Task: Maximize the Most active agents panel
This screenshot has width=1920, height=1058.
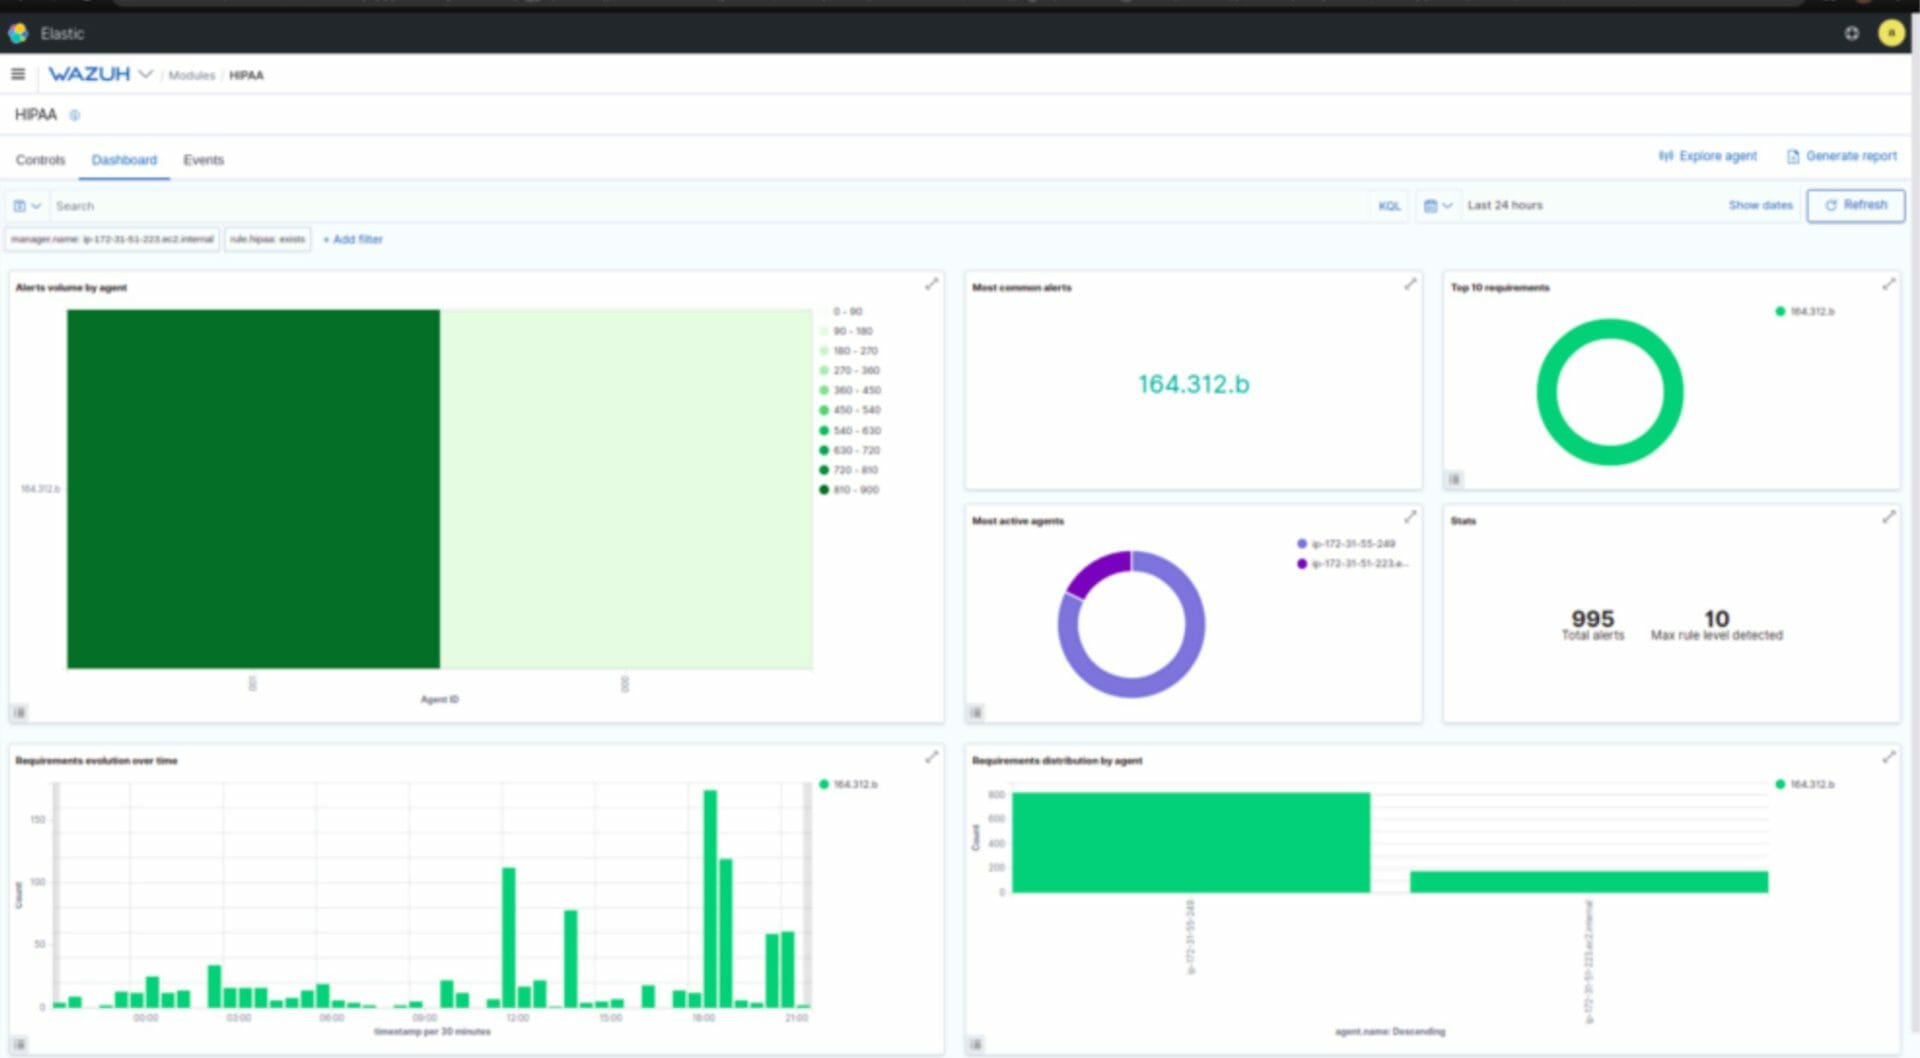Action: click(x=1410, y=517)
